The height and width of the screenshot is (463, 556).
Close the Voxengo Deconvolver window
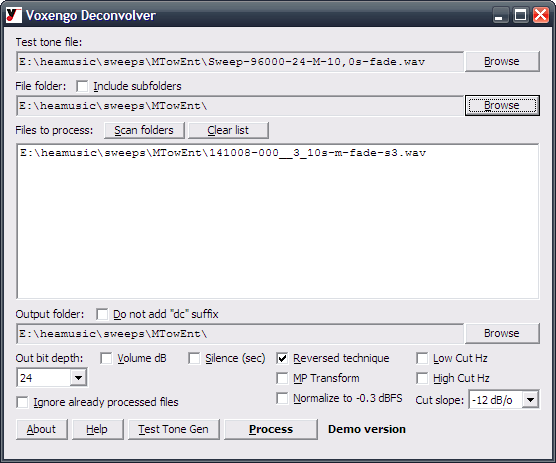pos(541,15)
